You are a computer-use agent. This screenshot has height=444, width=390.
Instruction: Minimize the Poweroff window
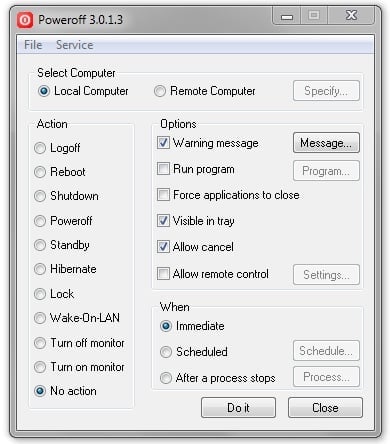point(287,16)
